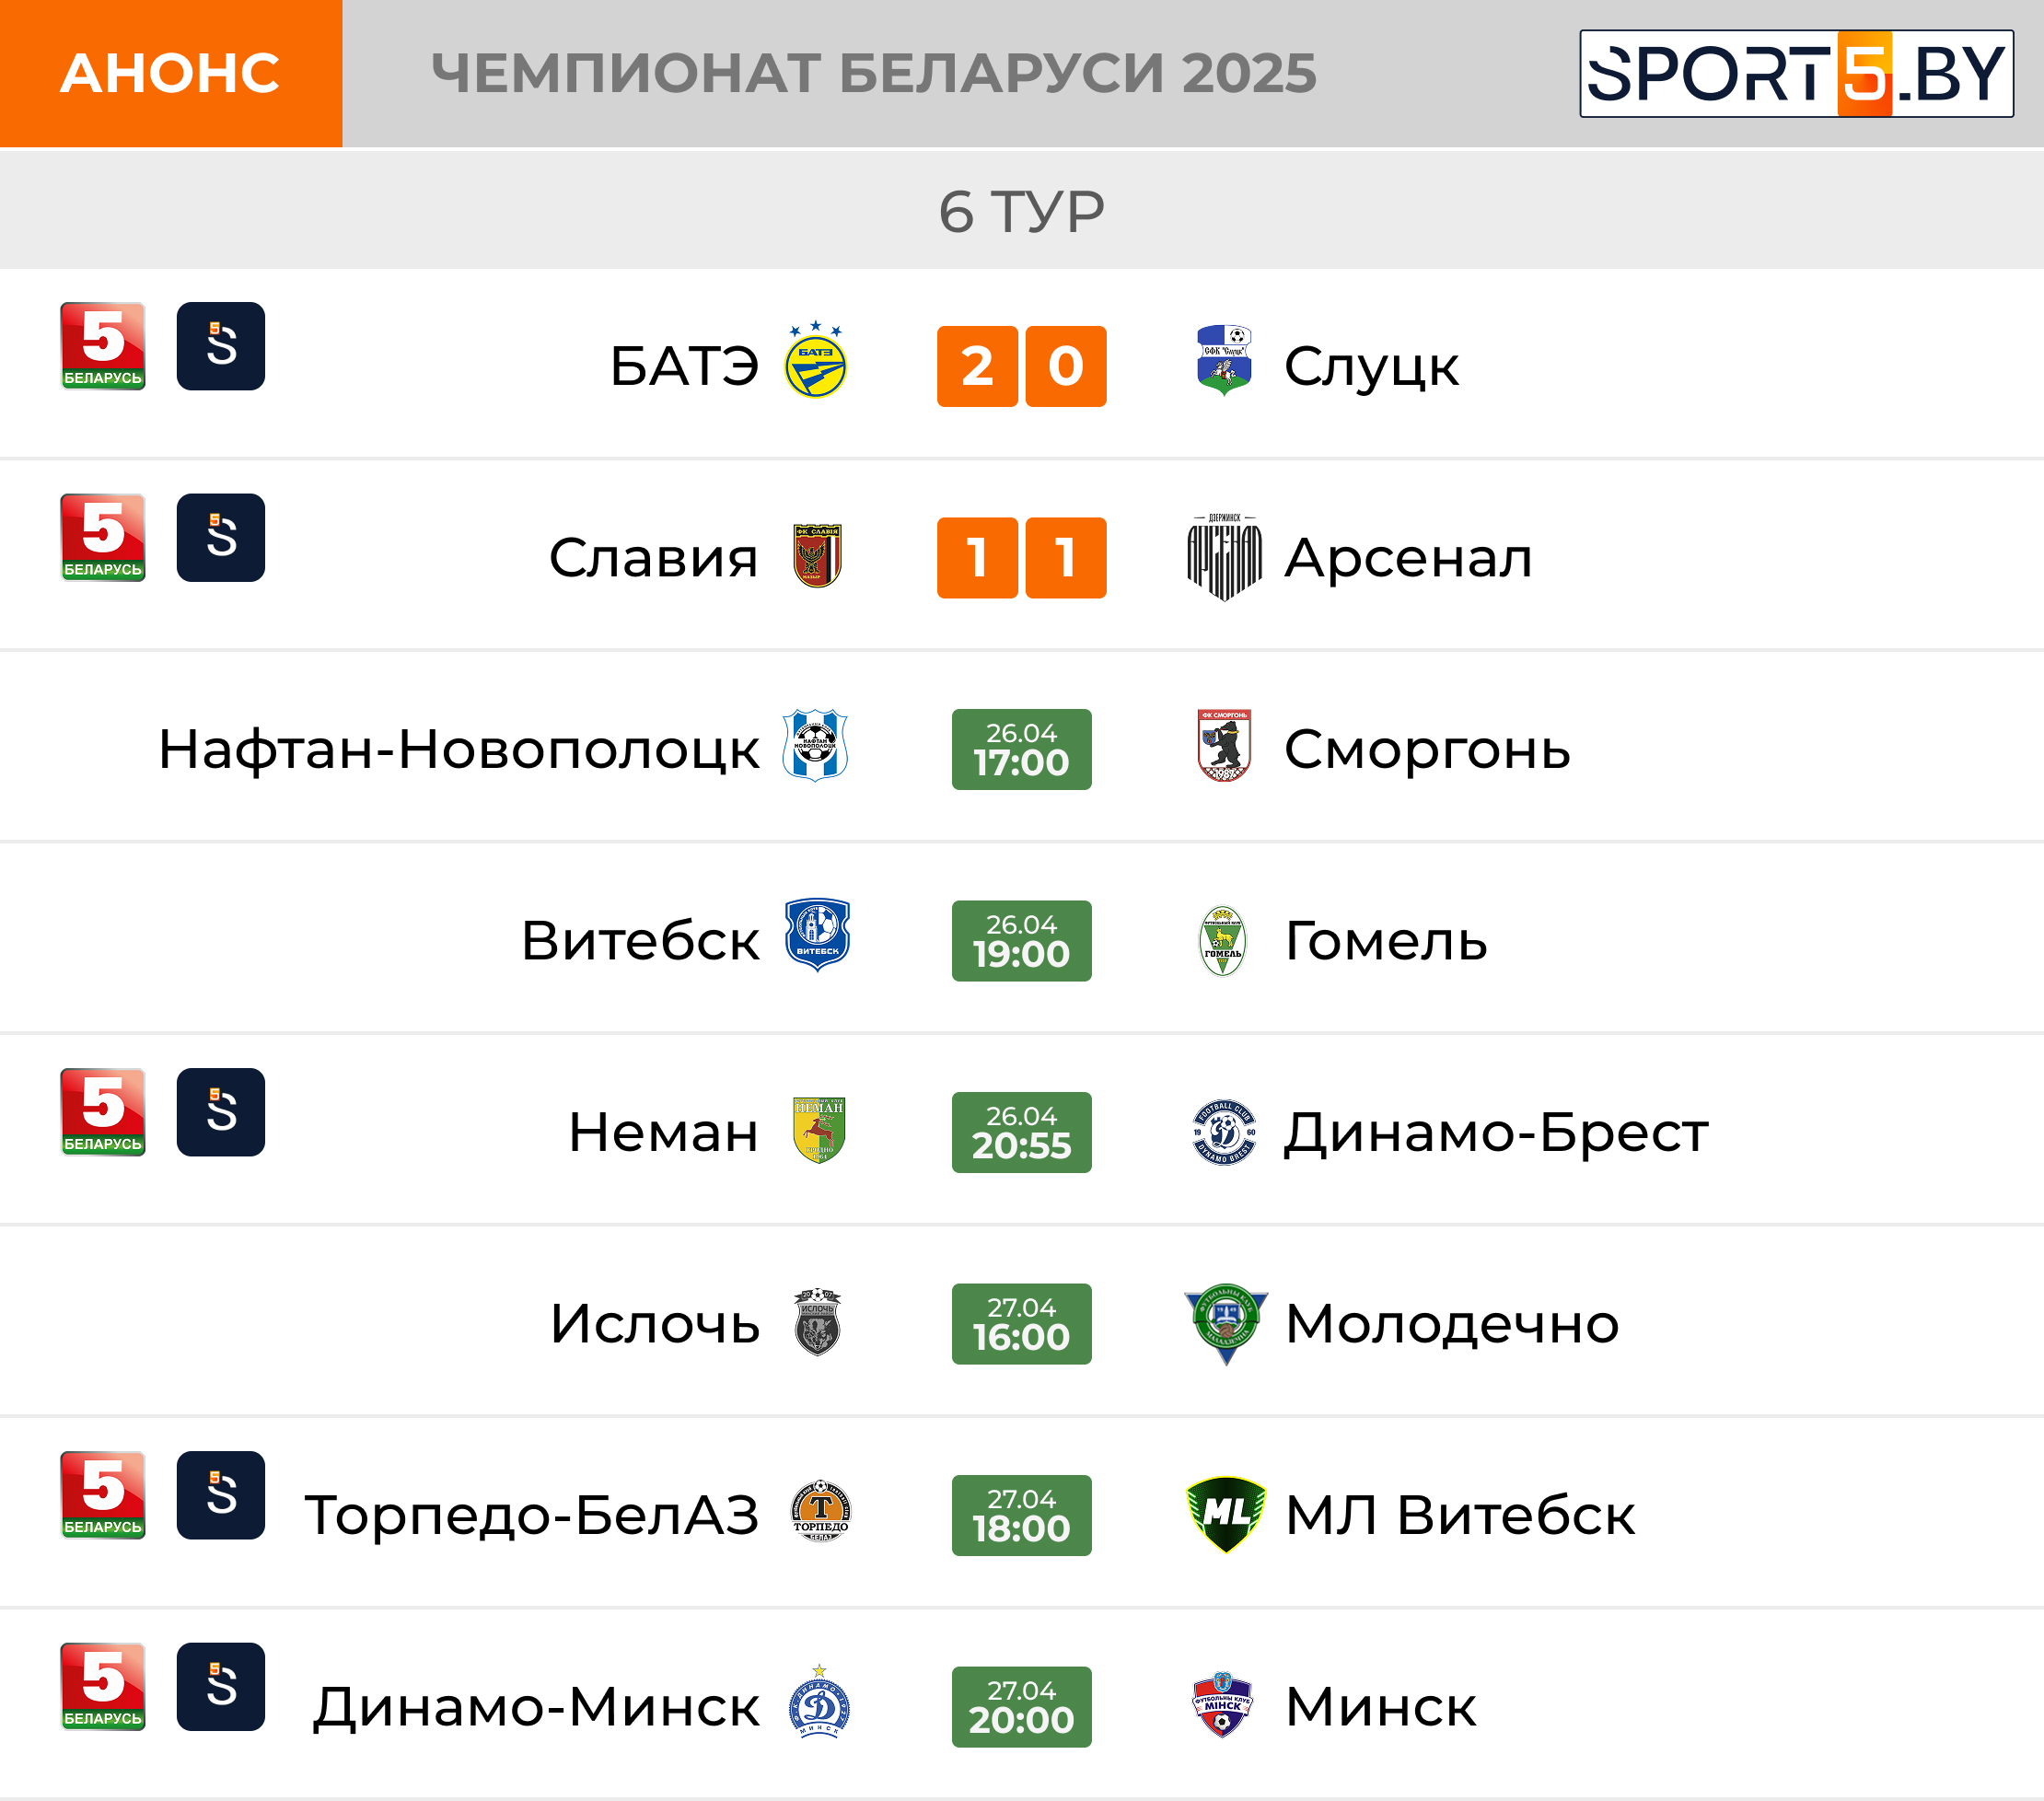This screenshot has height=1801, width=2044.
Task: Click the 26.04 17:00 match time badge
Action: [1022, 749]
